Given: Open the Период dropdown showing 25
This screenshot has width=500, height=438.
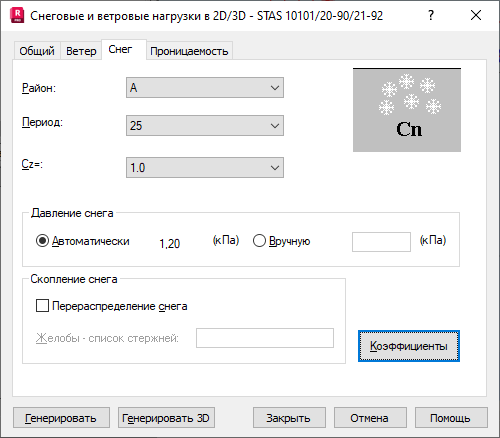Looking at the screenshot, I should click(205, 126).
